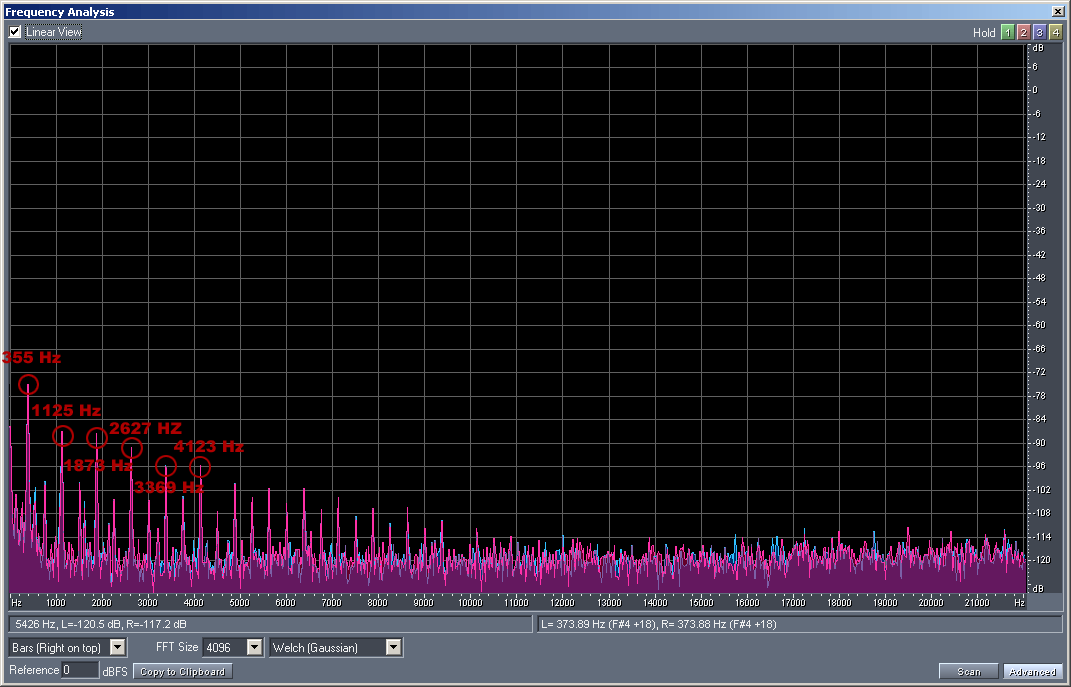This screenshot has width=1071, height=687.
Task: Click the Reference dBFS input field
Action: tap(81, 670)
